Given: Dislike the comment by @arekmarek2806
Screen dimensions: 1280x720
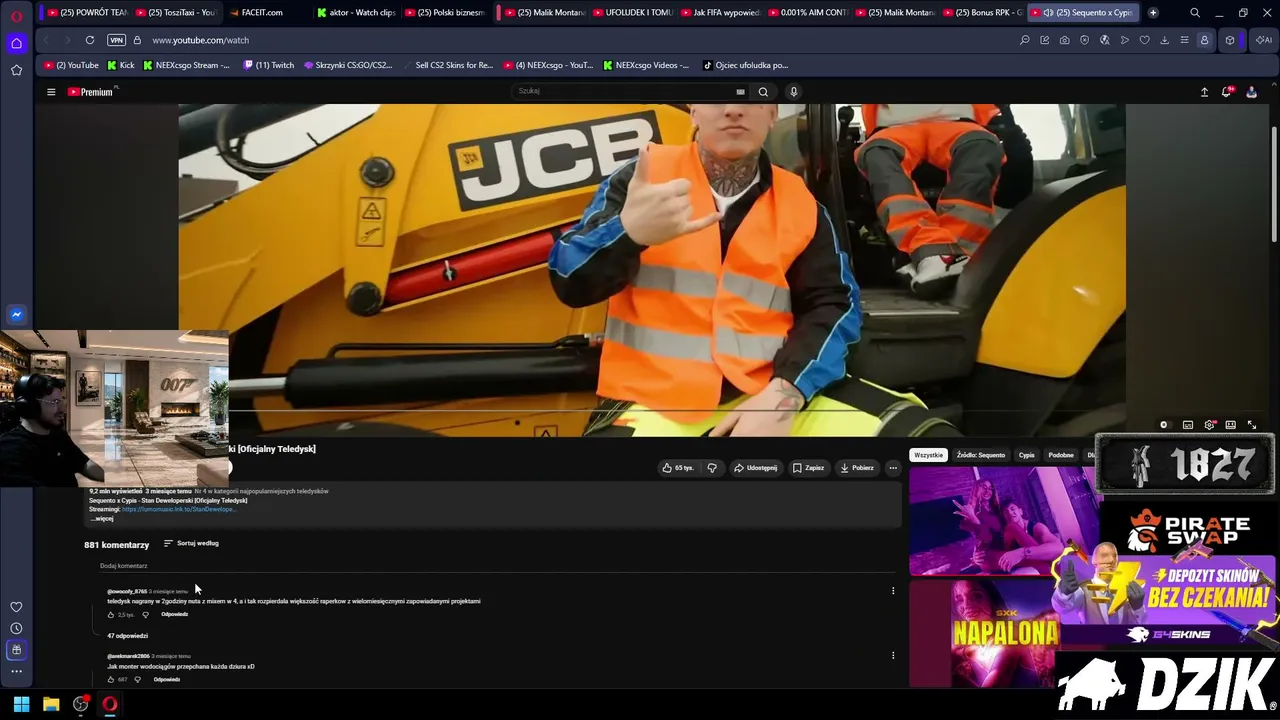Looking at the screenshot, I should [138, 680].
